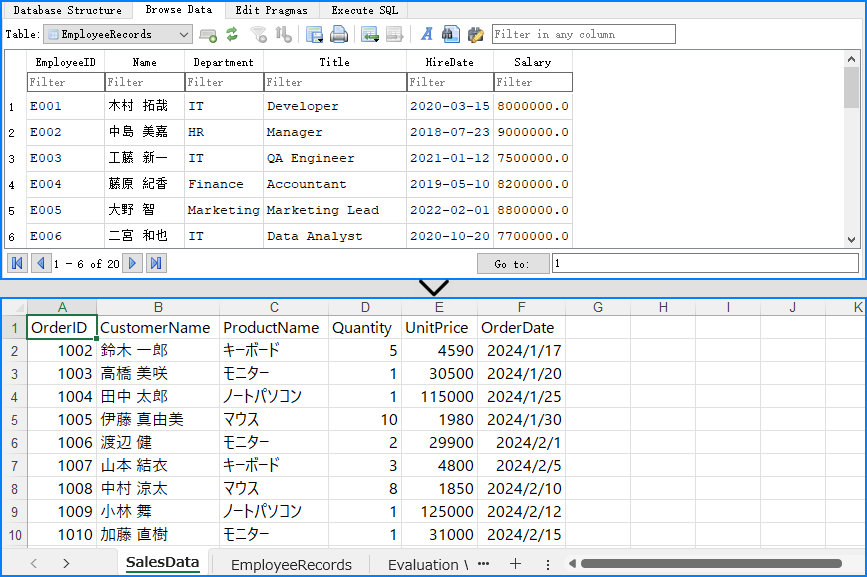Add a new spreadsheet sheet with plus

[515, 564]
